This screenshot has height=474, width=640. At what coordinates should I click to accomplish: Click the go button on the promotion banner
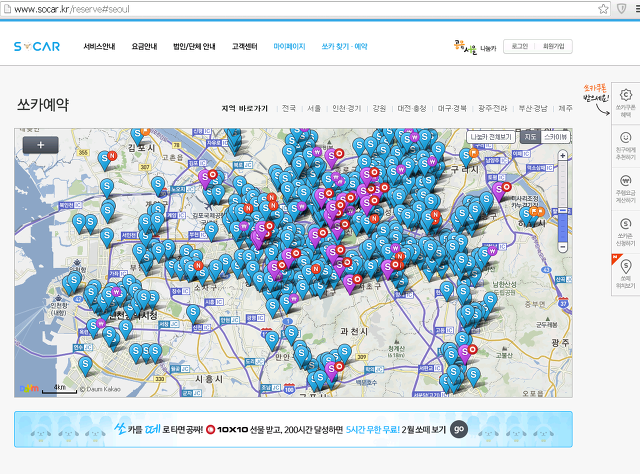pos(459,429)
